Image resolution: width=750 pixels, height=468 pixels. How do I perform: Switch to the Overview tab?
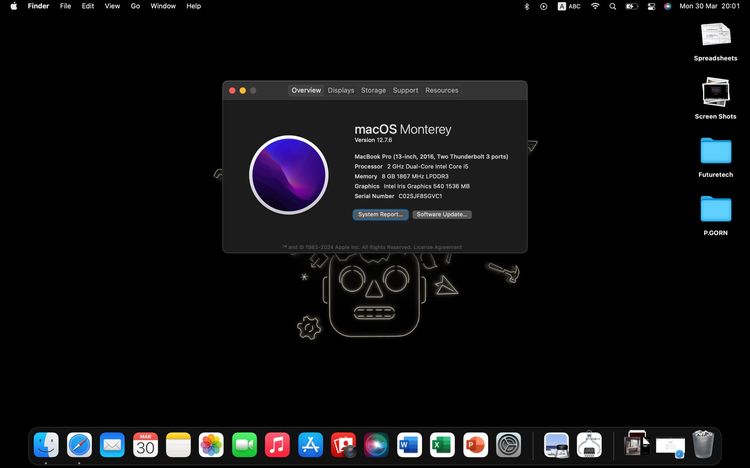pyautogui.click(x=306, y=90)
